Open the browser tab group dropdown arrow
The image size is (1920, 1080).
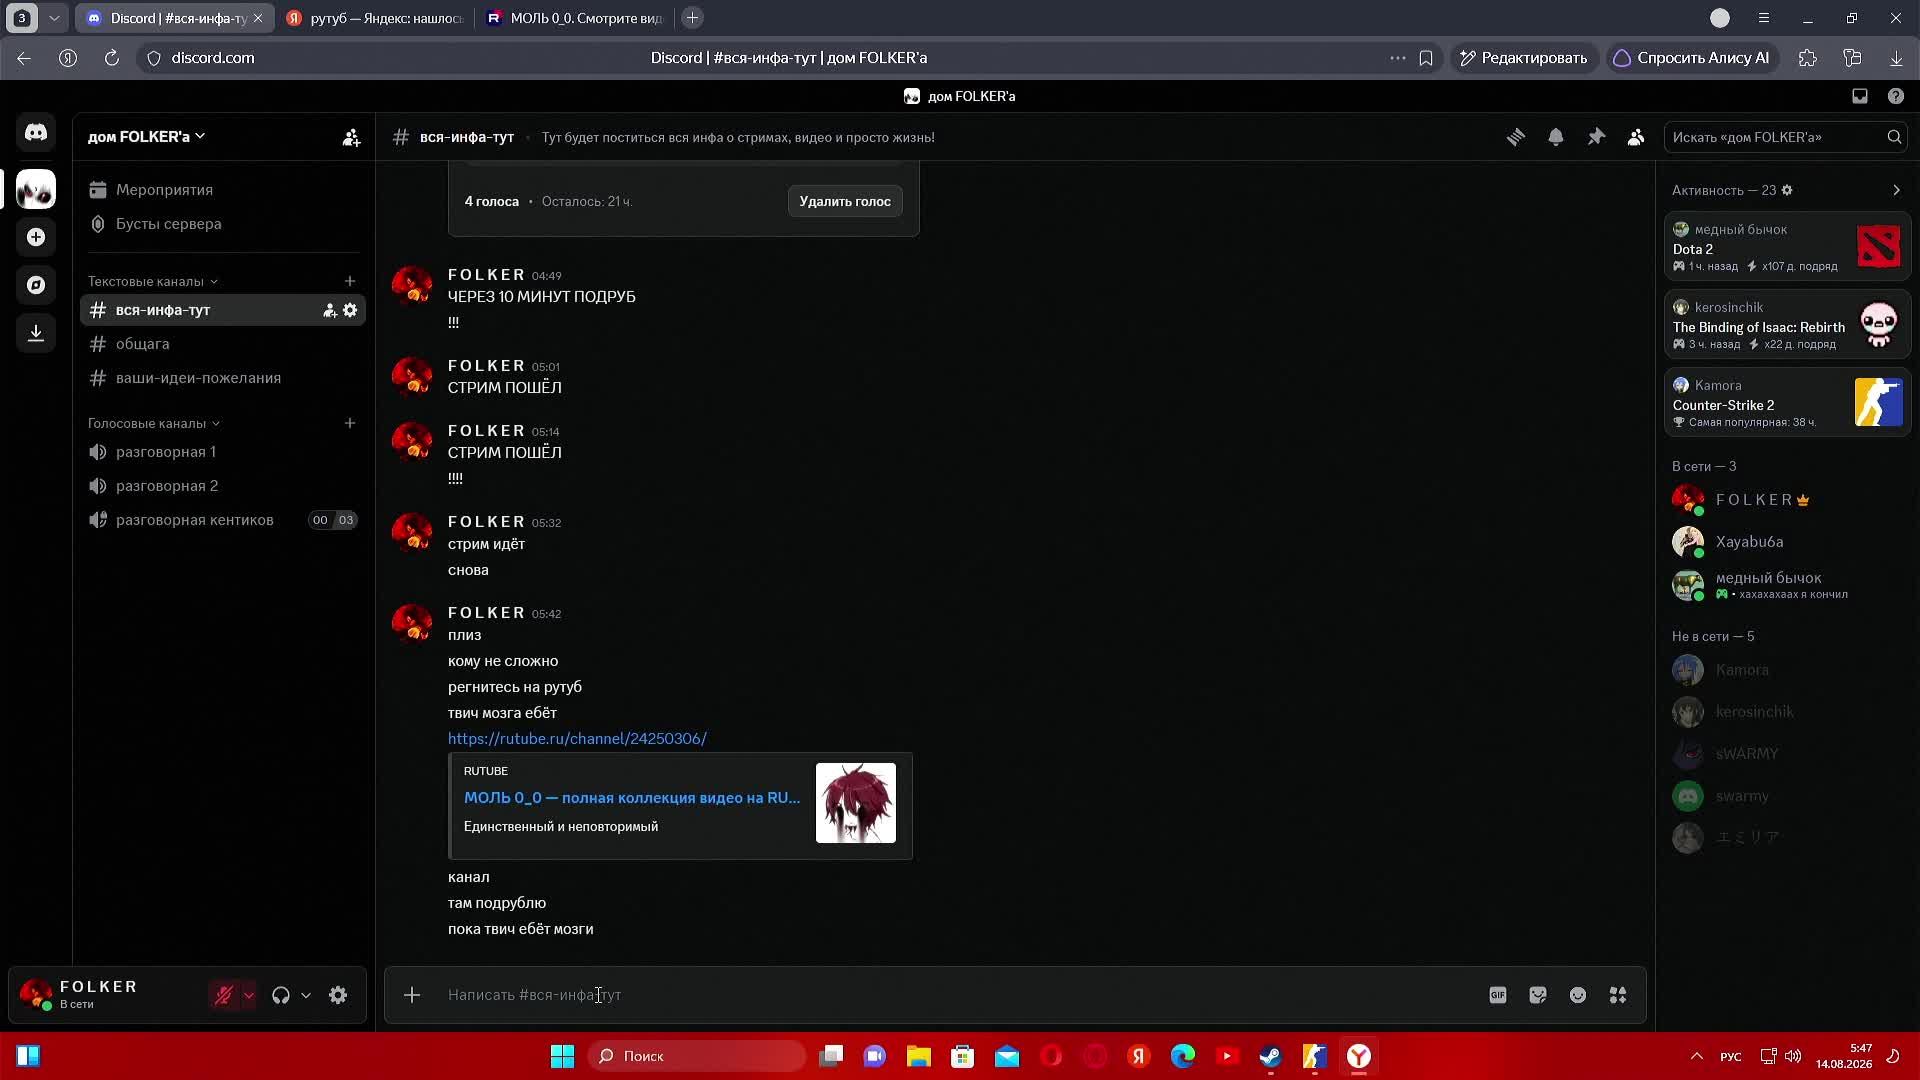54,18
